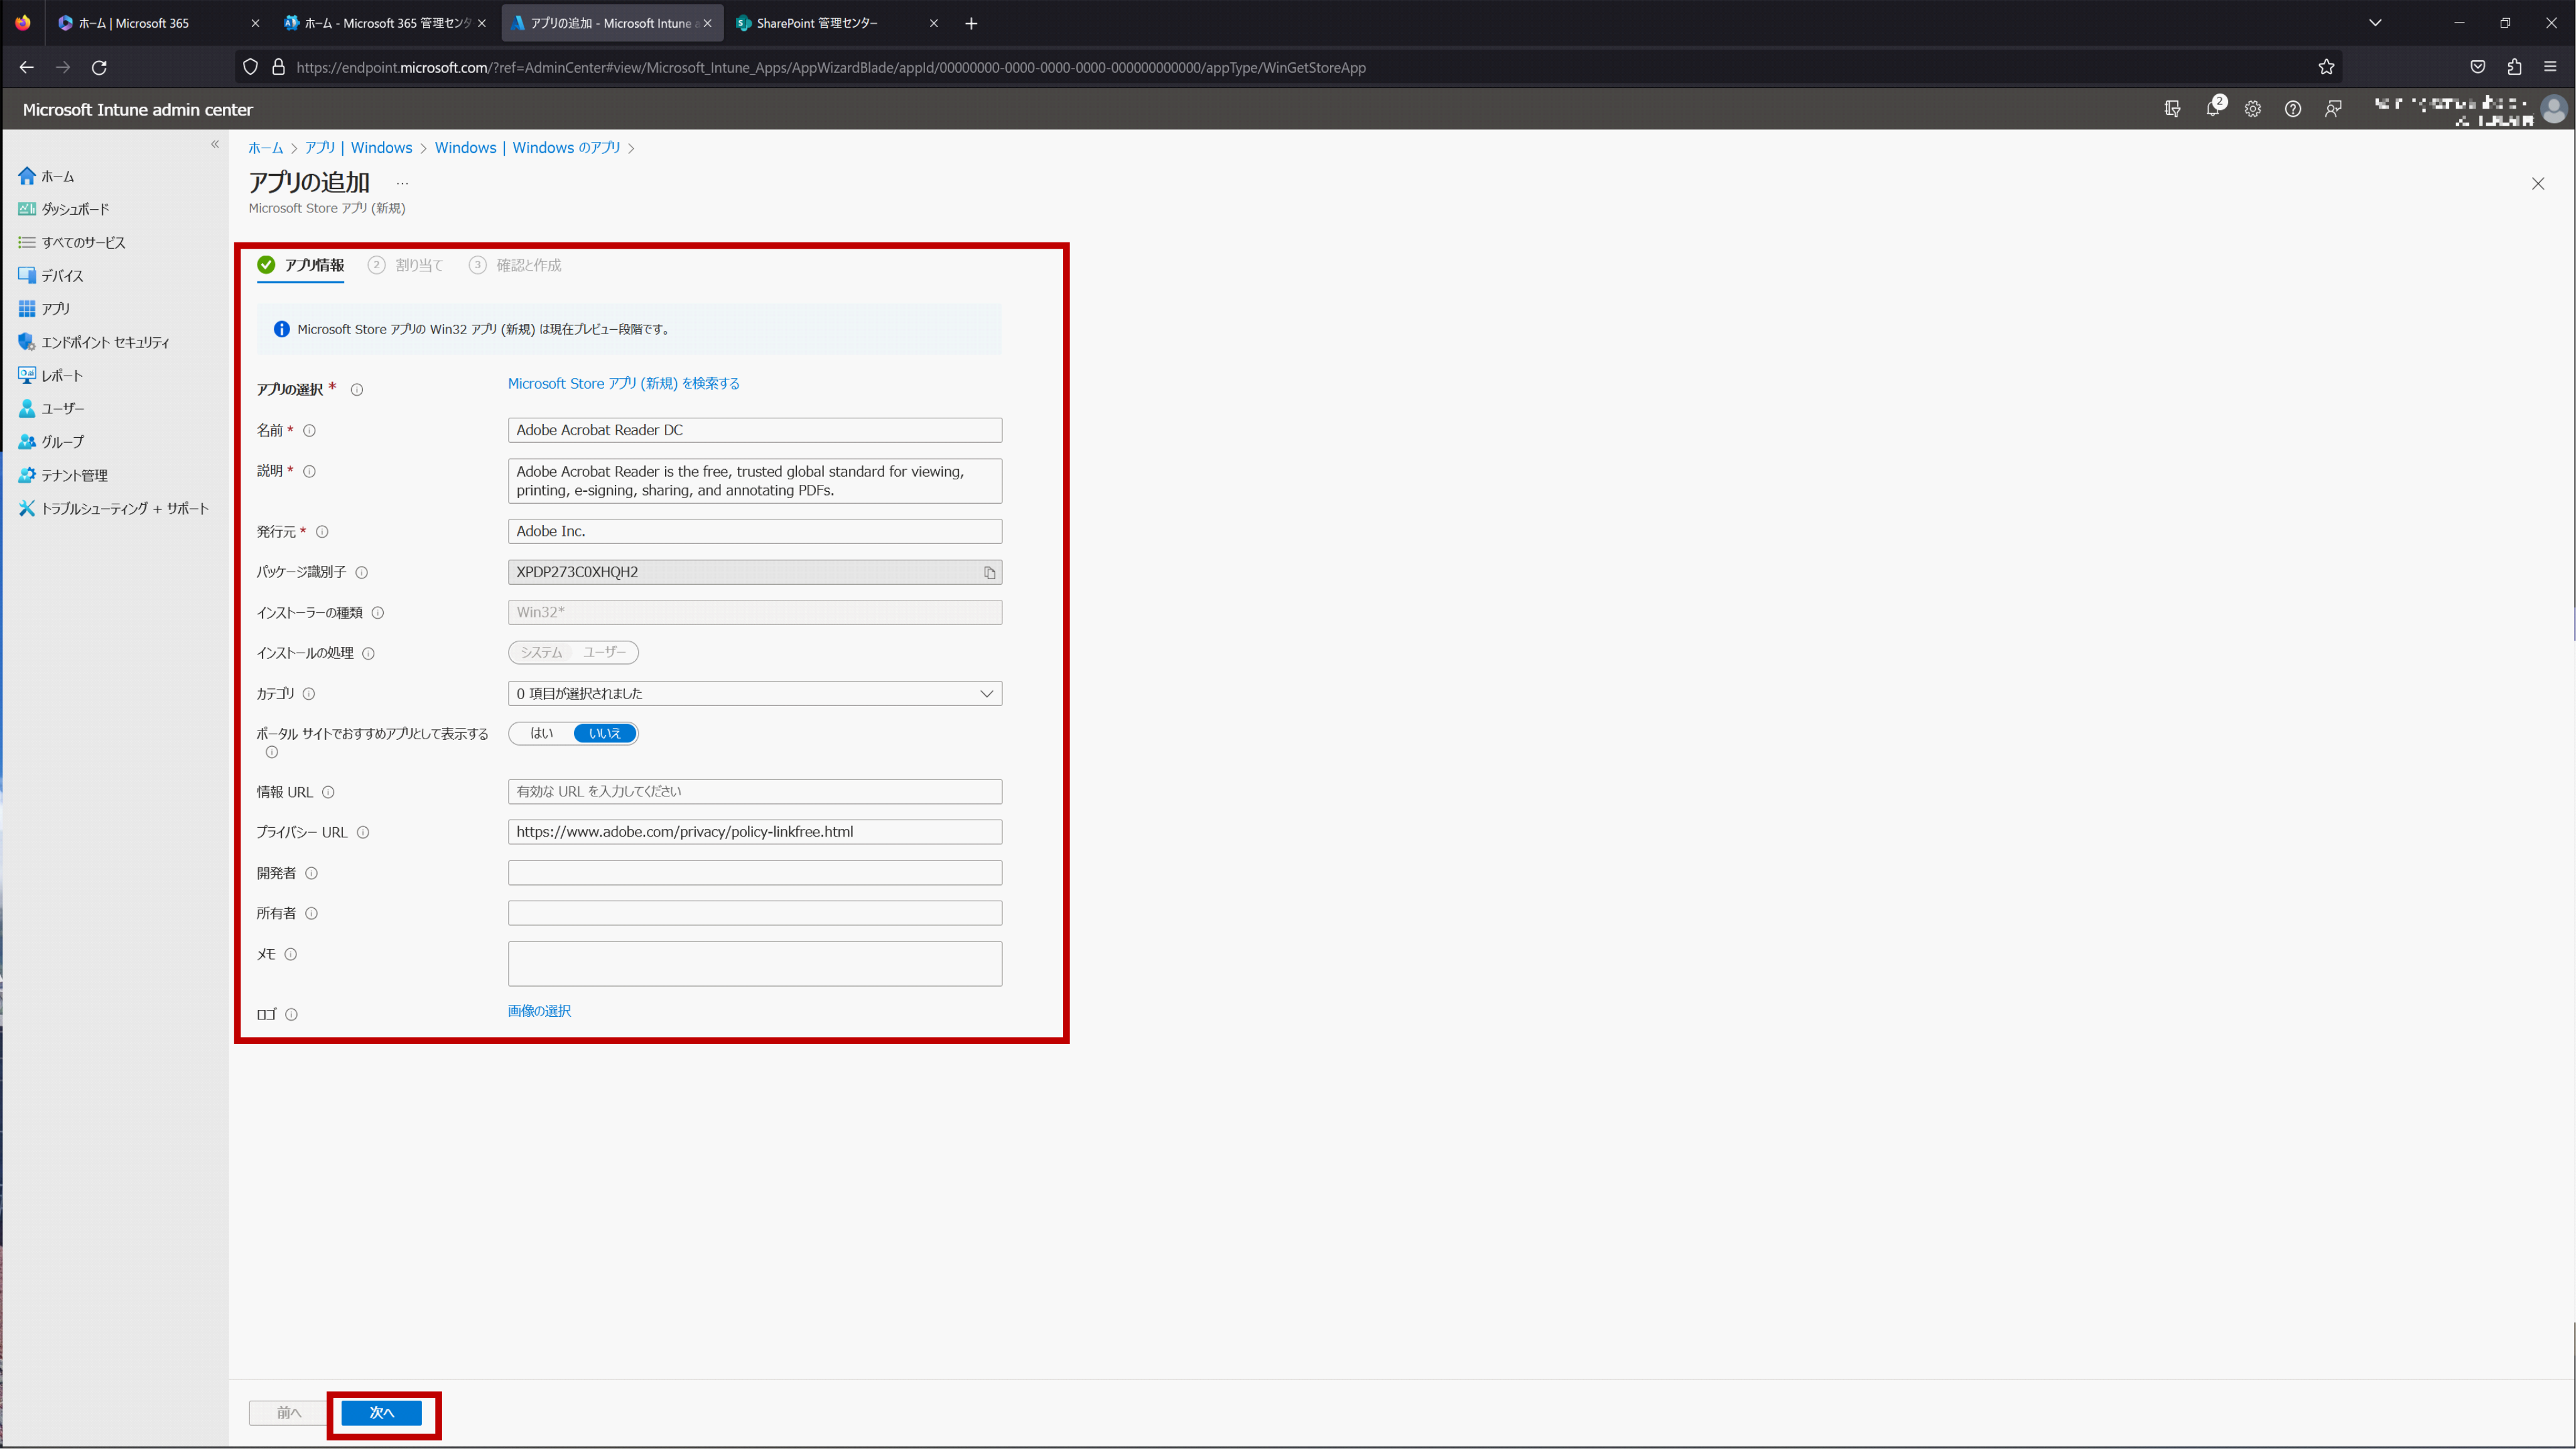2576x1449 pixels.
Task: Reload the page in browser toolbar
Action: (99, 67)
